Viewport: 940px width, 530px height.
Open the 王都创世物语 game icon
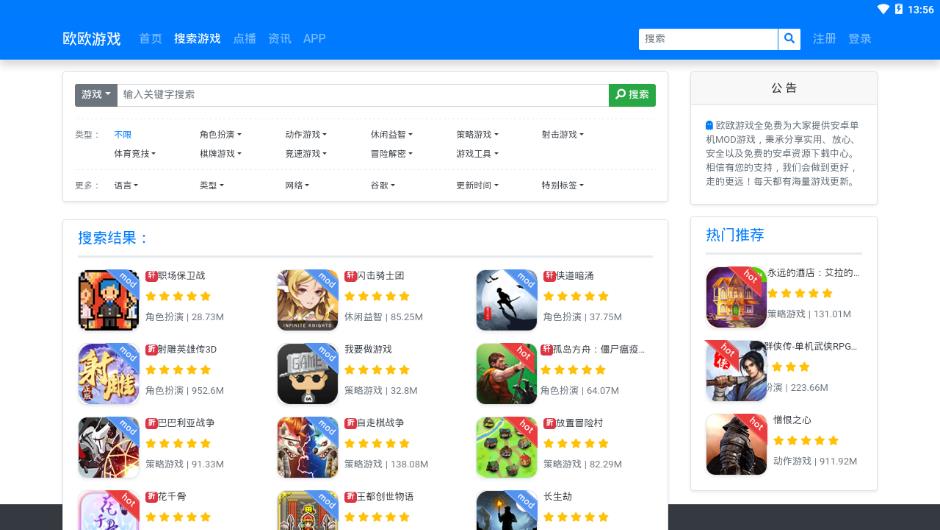coord(308,510)
